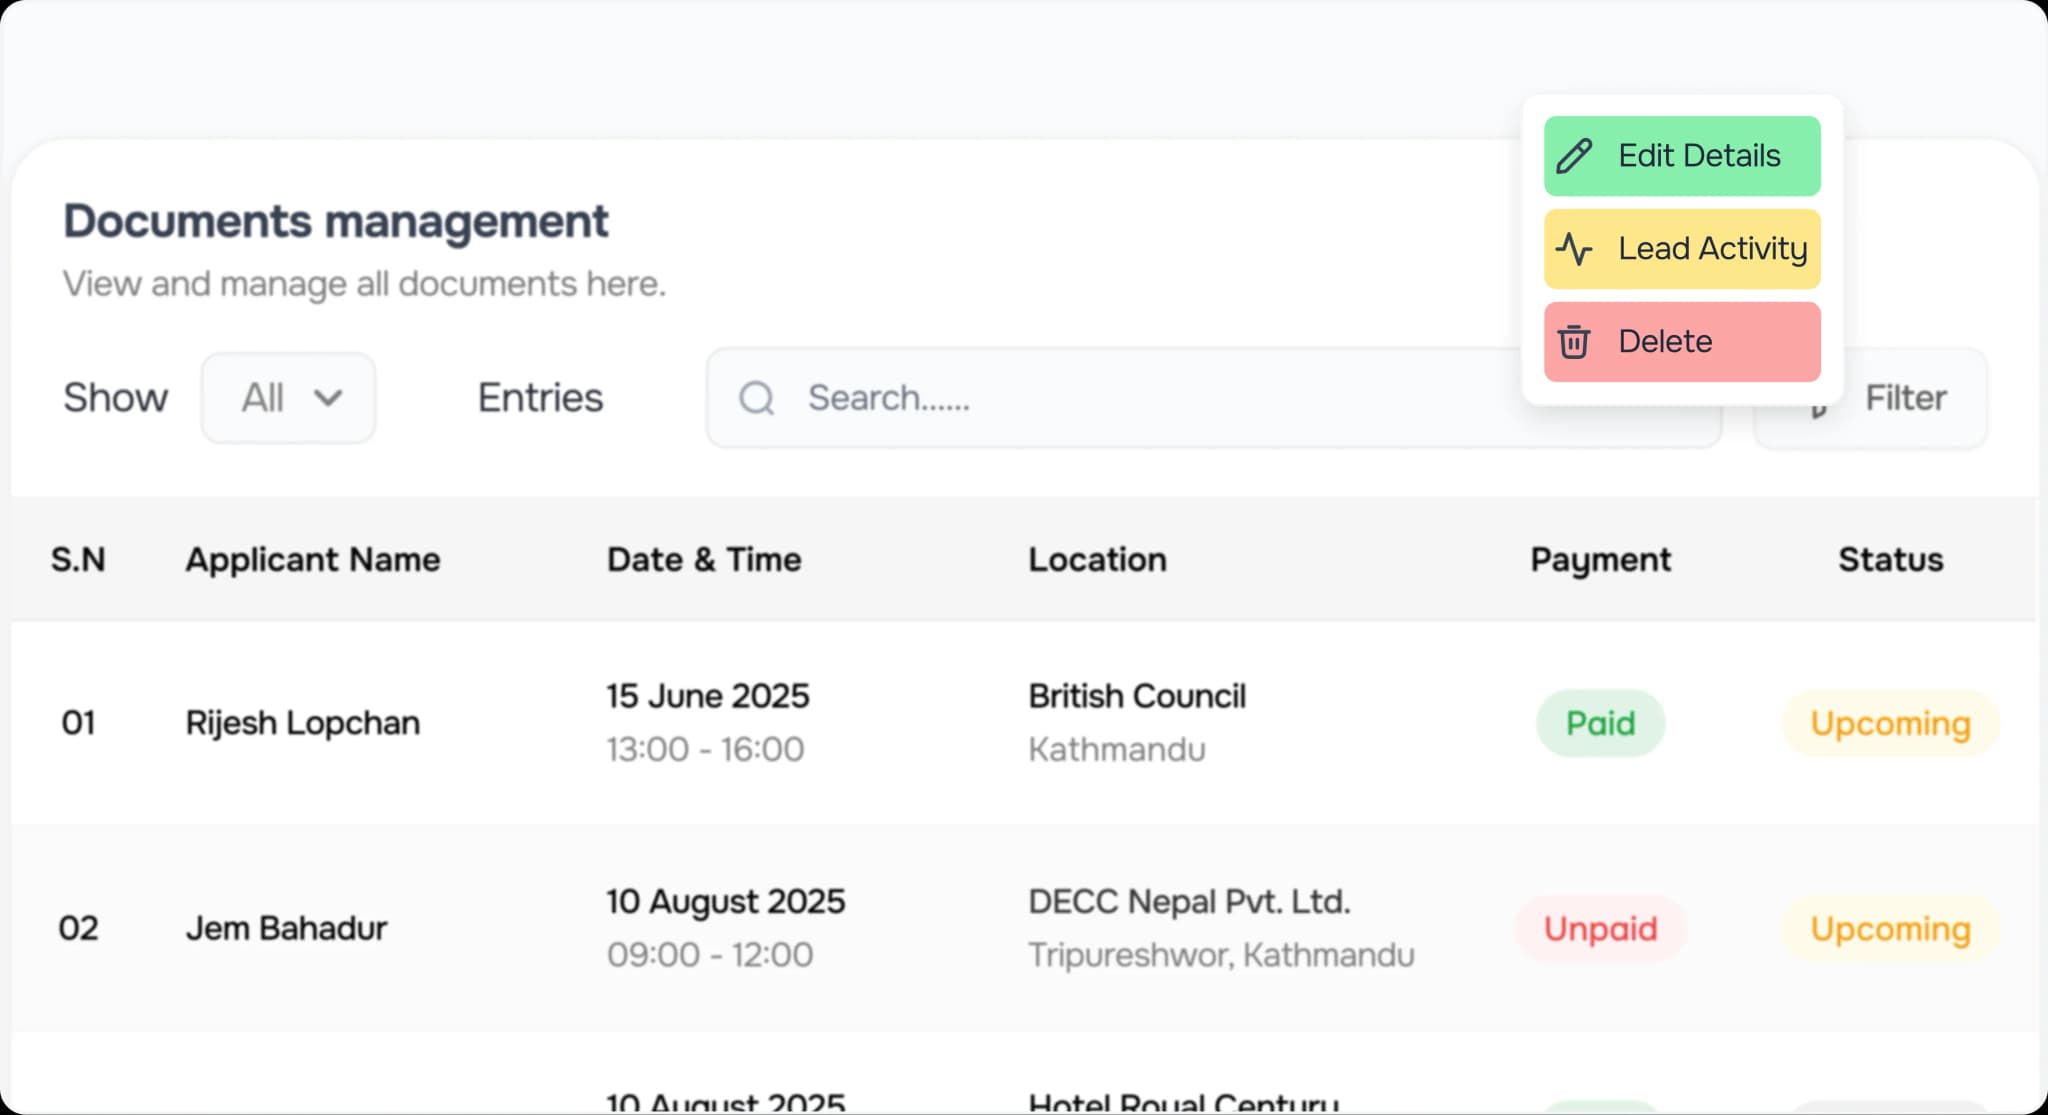Toggle the Payment column header sorting
Image resolution: width=2048 pixels, height=1115 pixels.
point(1600,559)
